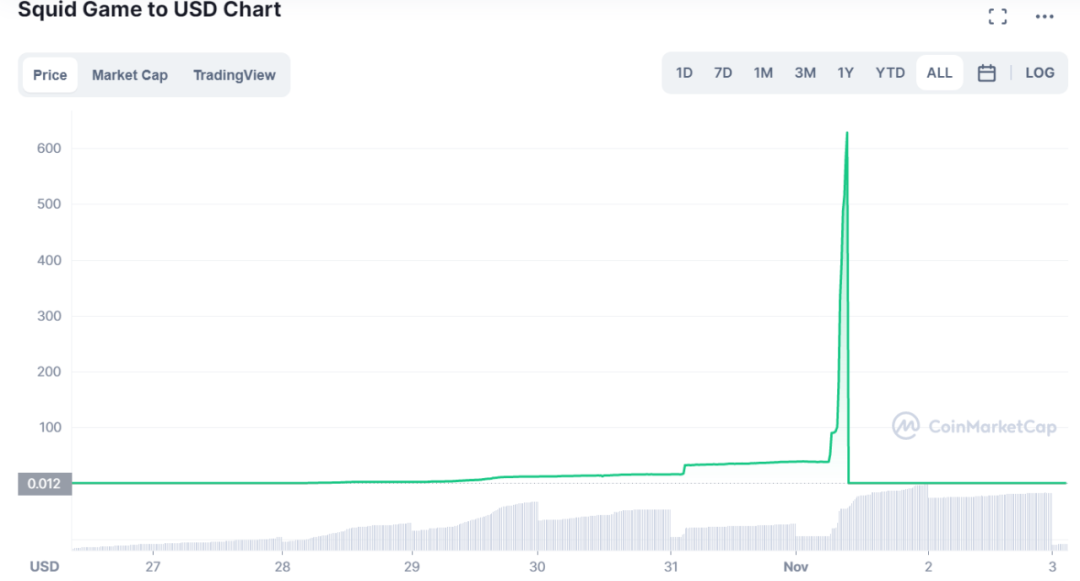Click the Nov label on the time axis
Viewport: 1080px width, 581px height.
pos(796,566)
